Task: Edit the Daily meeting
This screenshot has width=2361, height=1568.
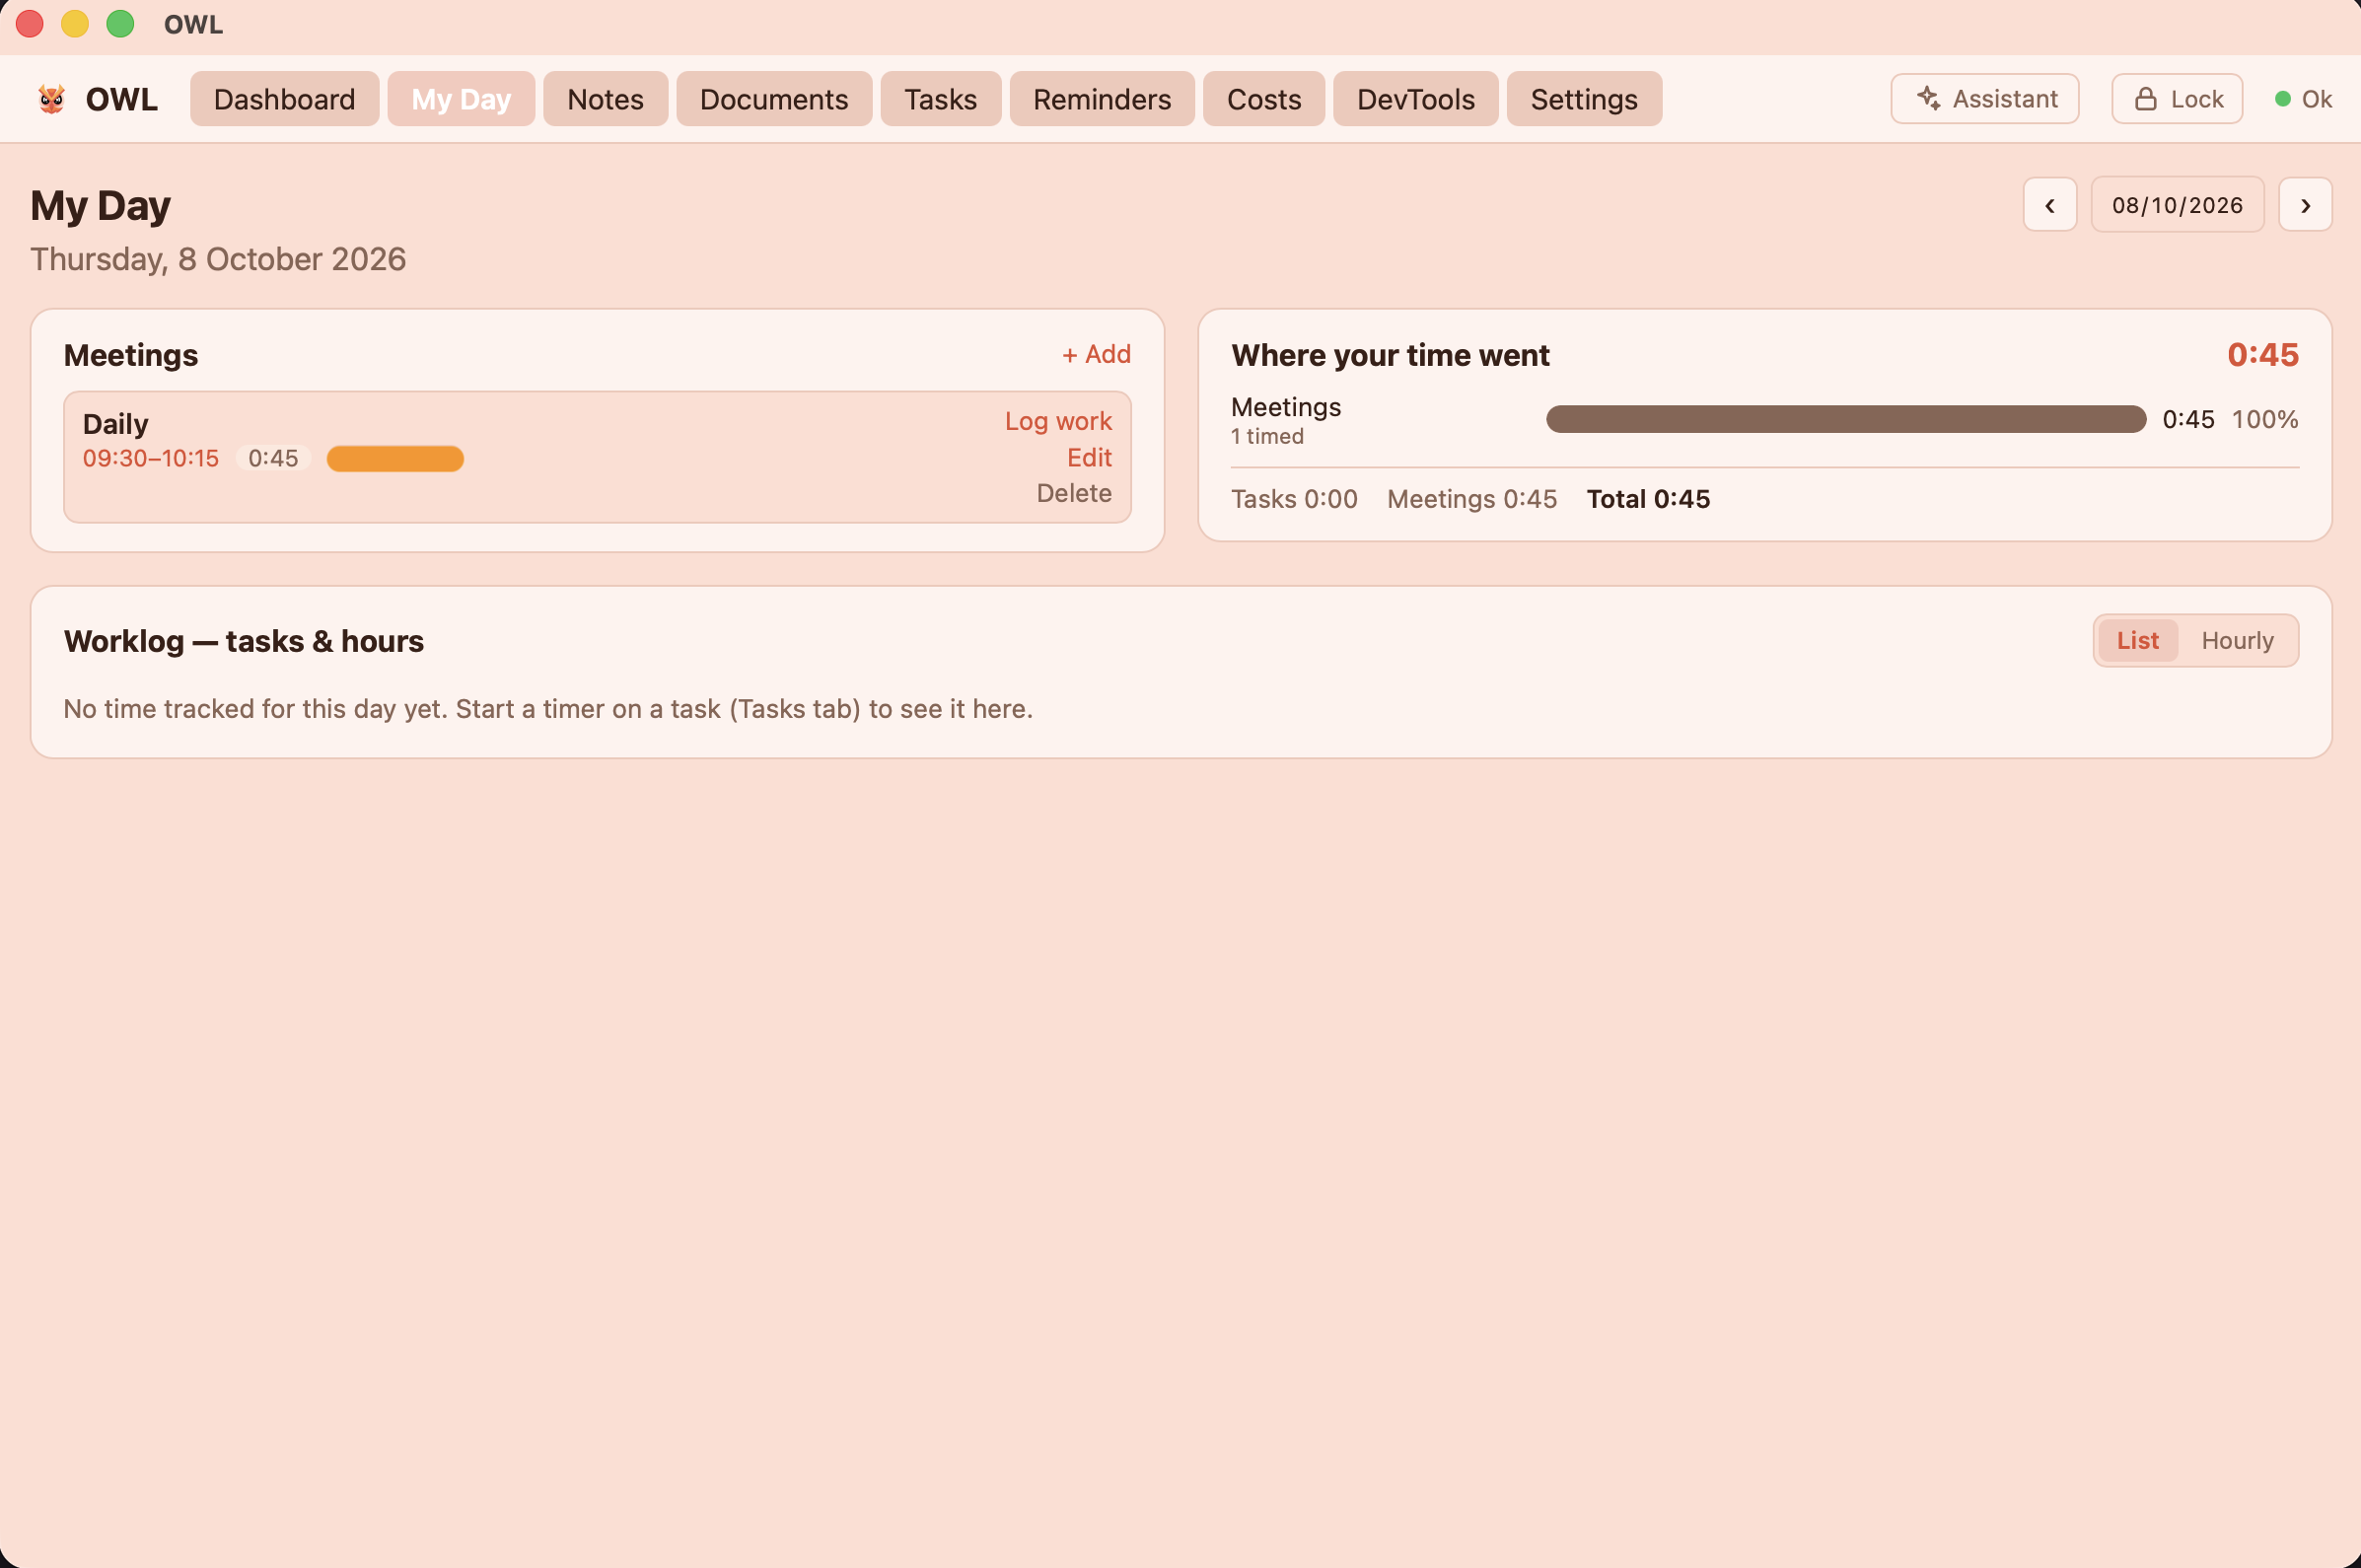Action: pos(1089,457)
